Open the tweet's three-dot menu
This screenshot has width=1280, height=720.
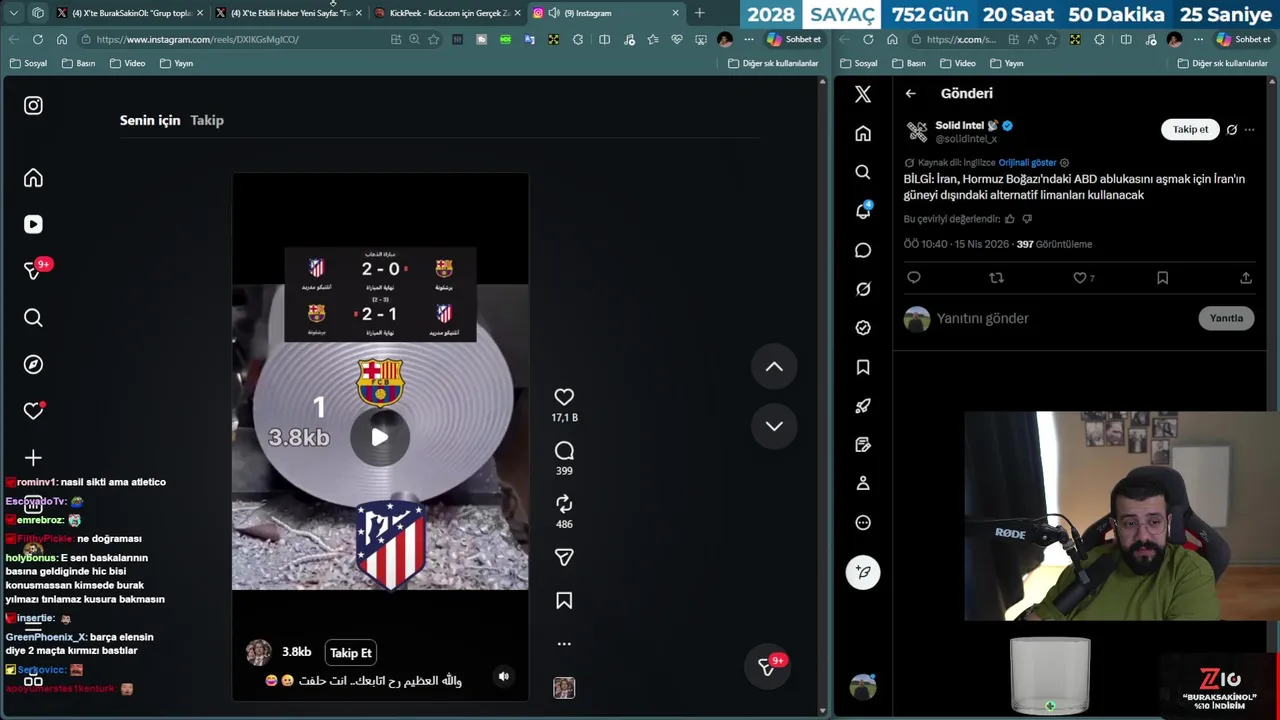(x=1249, y=130)
